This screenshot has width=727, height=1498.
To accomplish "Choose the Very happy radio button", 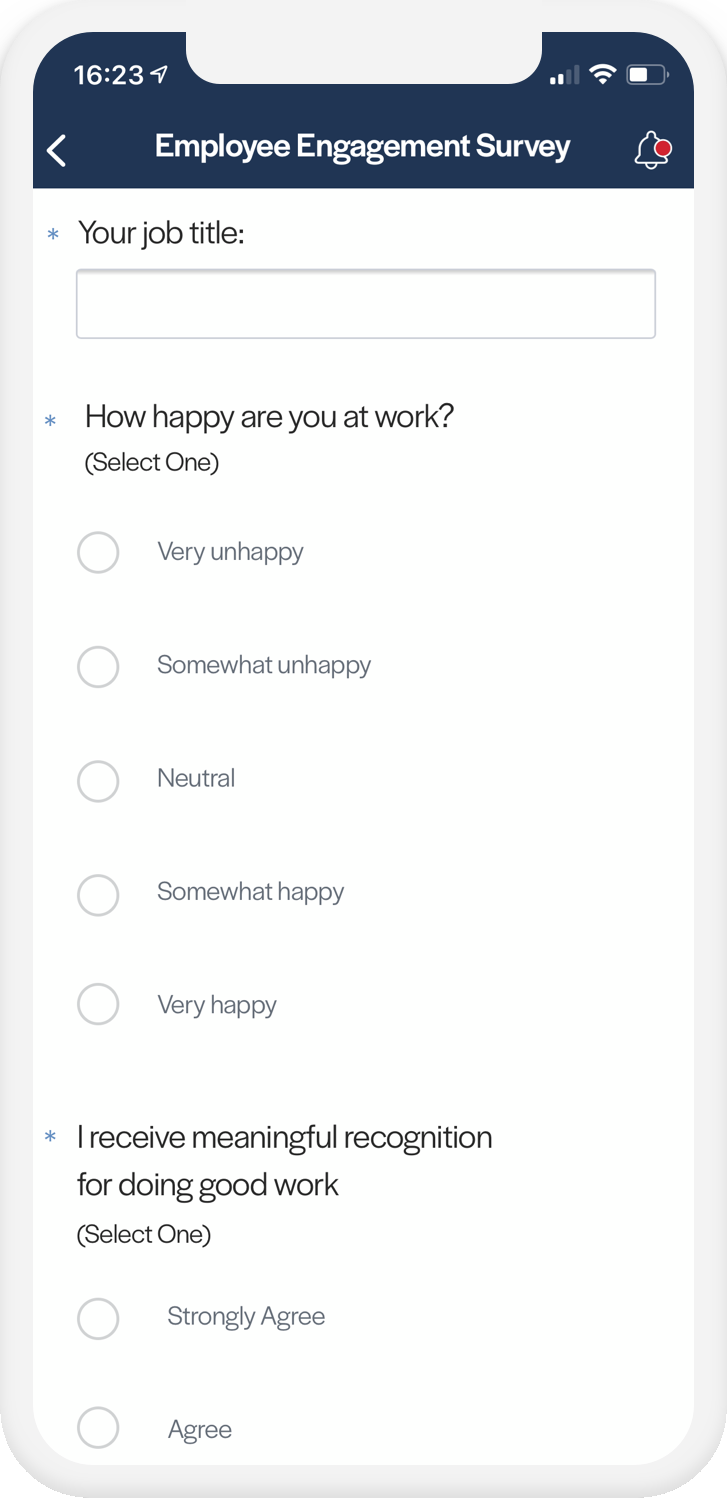I will [x=98, y=1004].
